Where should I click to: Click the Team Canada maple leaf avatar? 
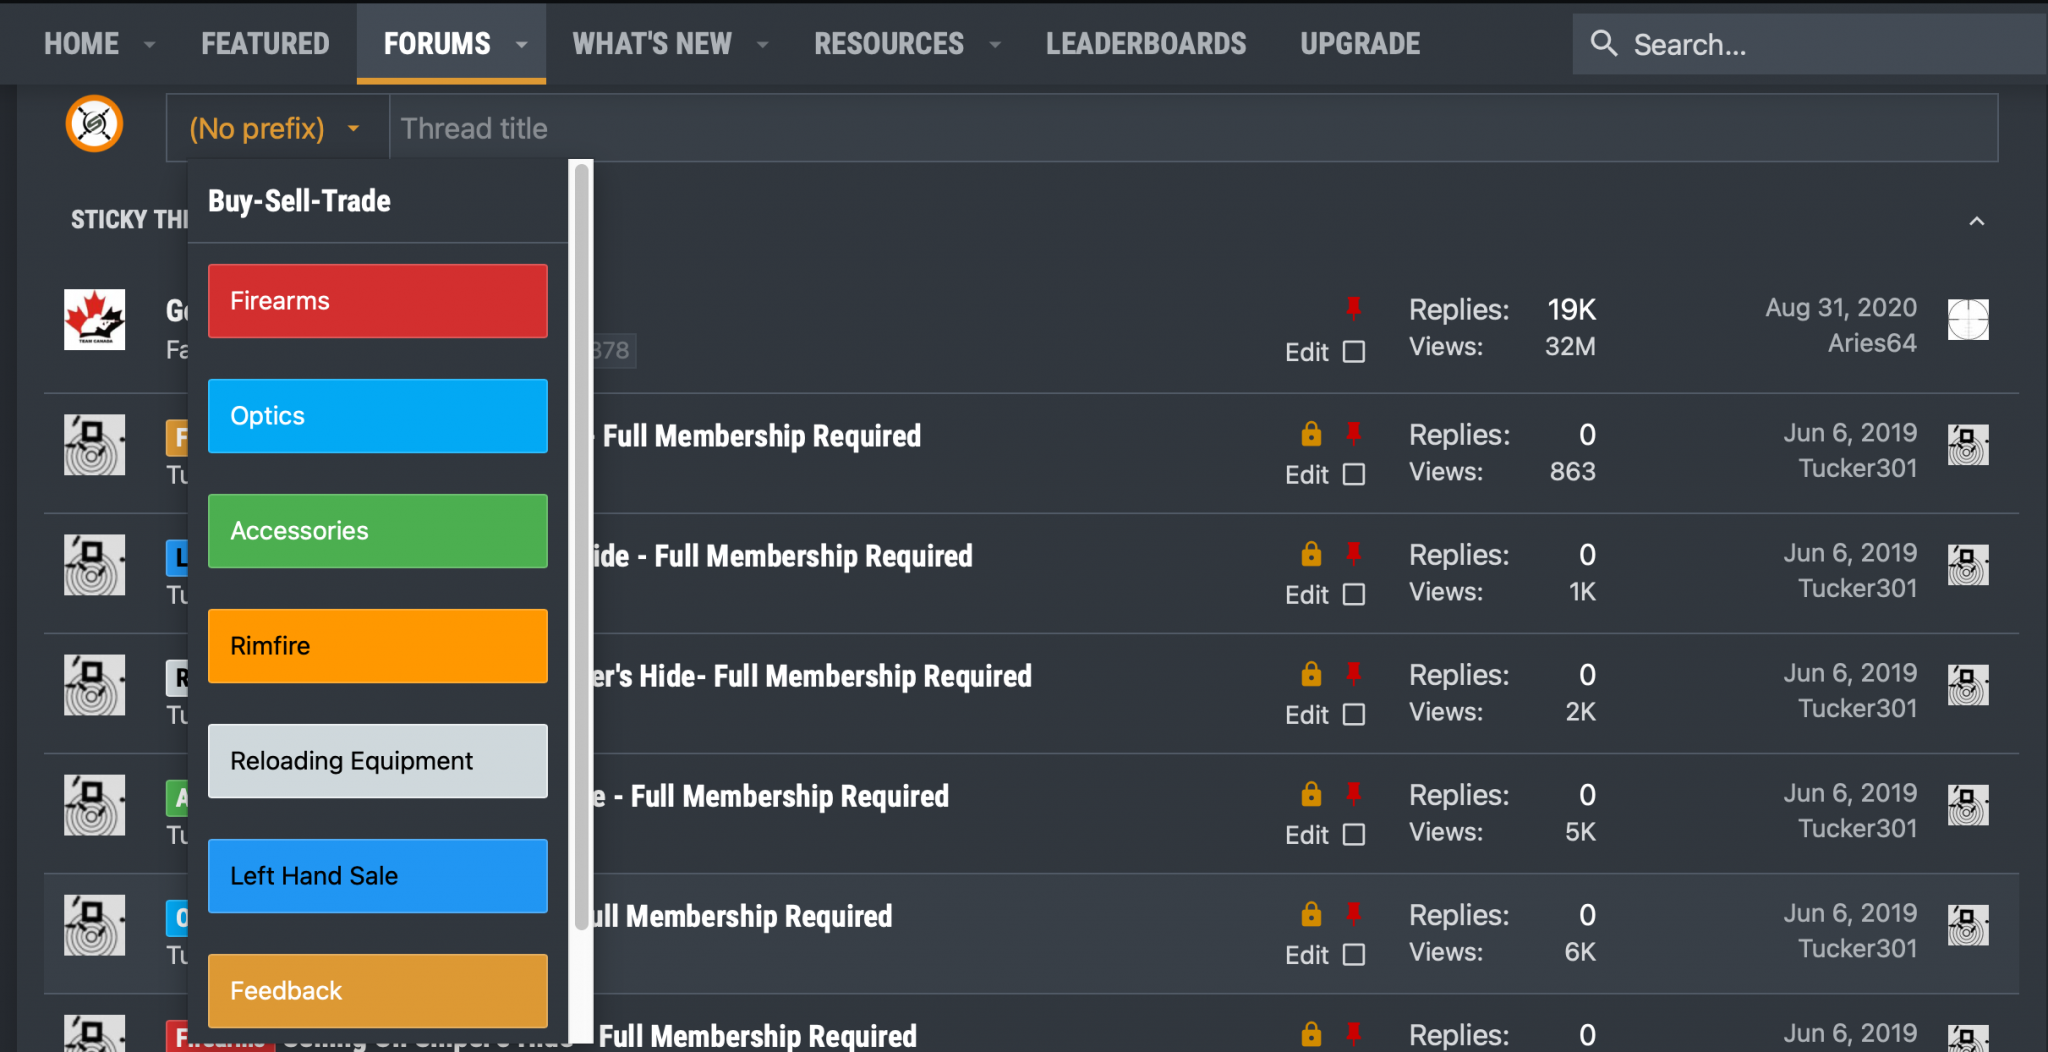(x=94, y=319)
